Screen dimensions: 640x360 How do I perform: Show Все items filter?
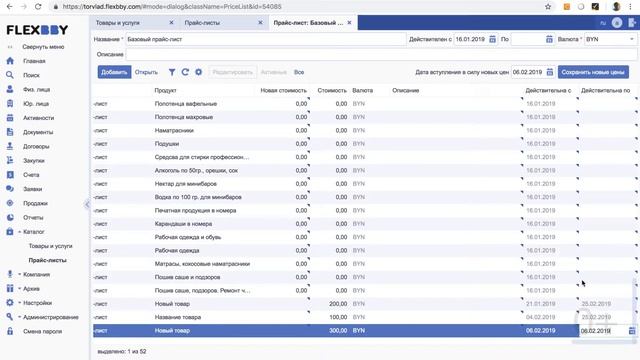pyautogui.click(x=299, y=72)
